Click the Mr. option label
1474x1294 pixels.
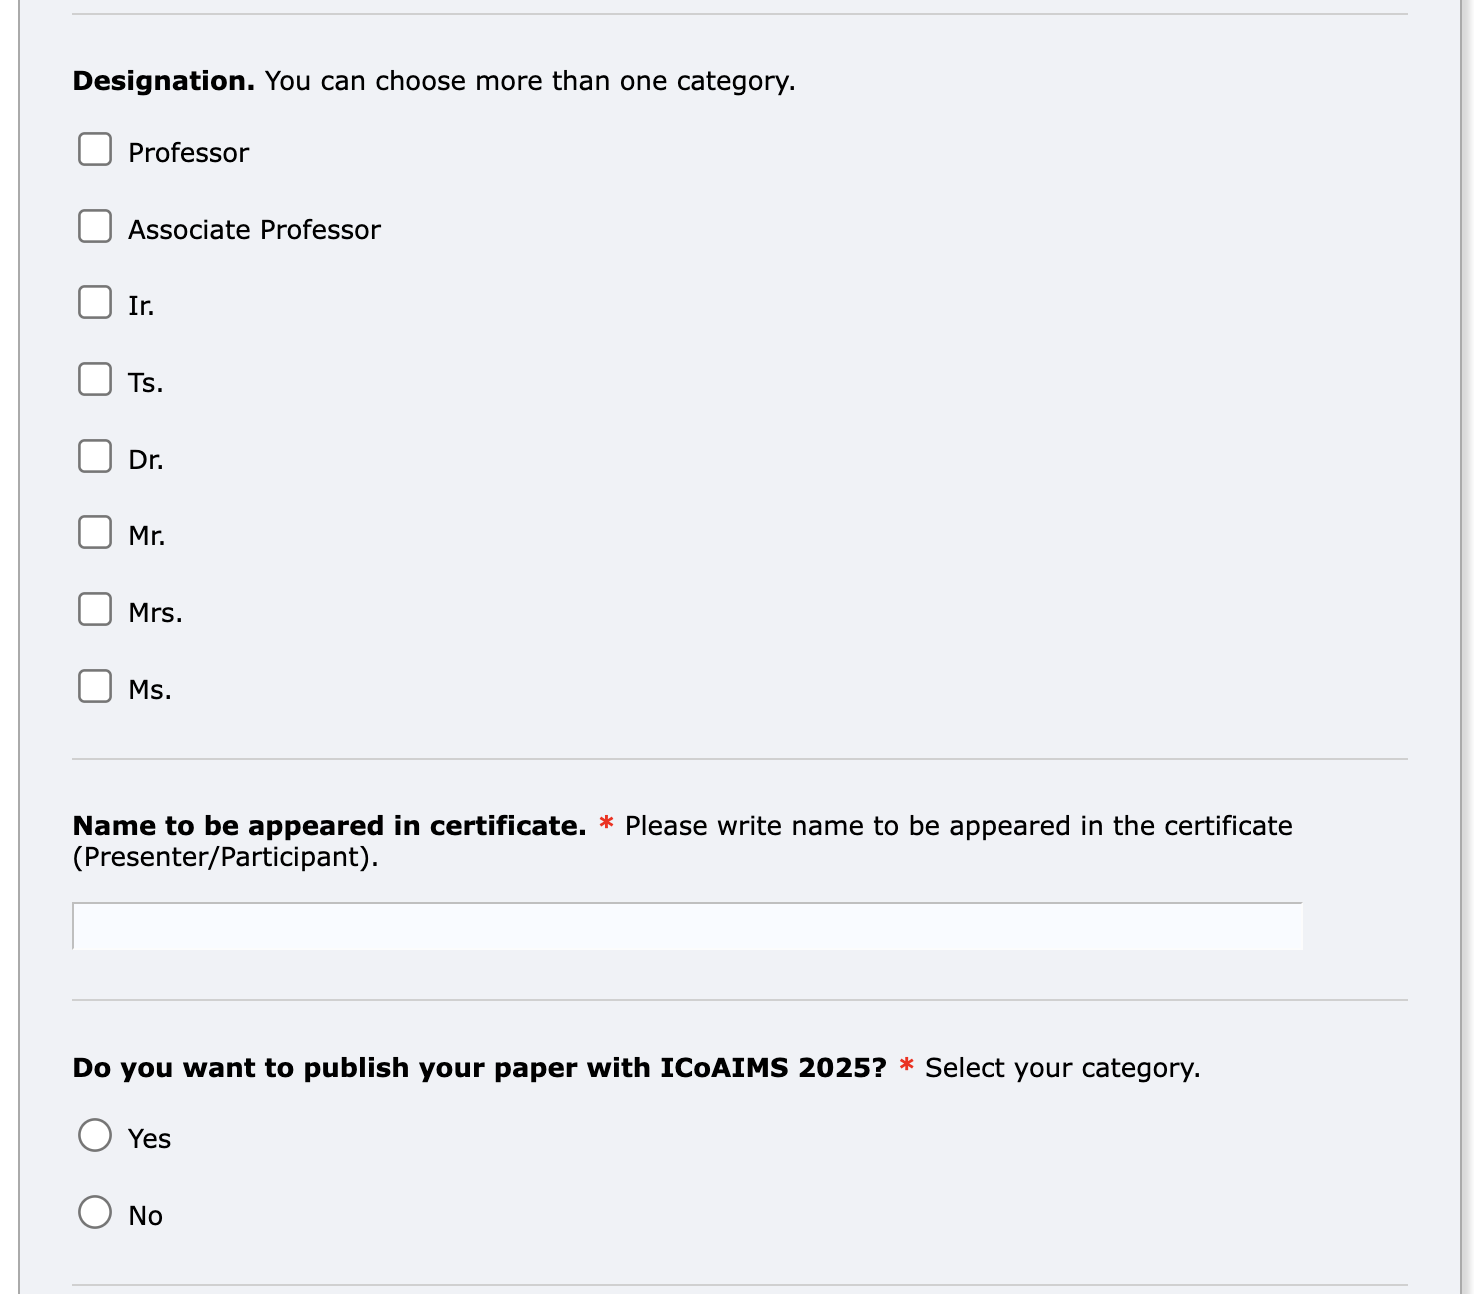point(146,536)
